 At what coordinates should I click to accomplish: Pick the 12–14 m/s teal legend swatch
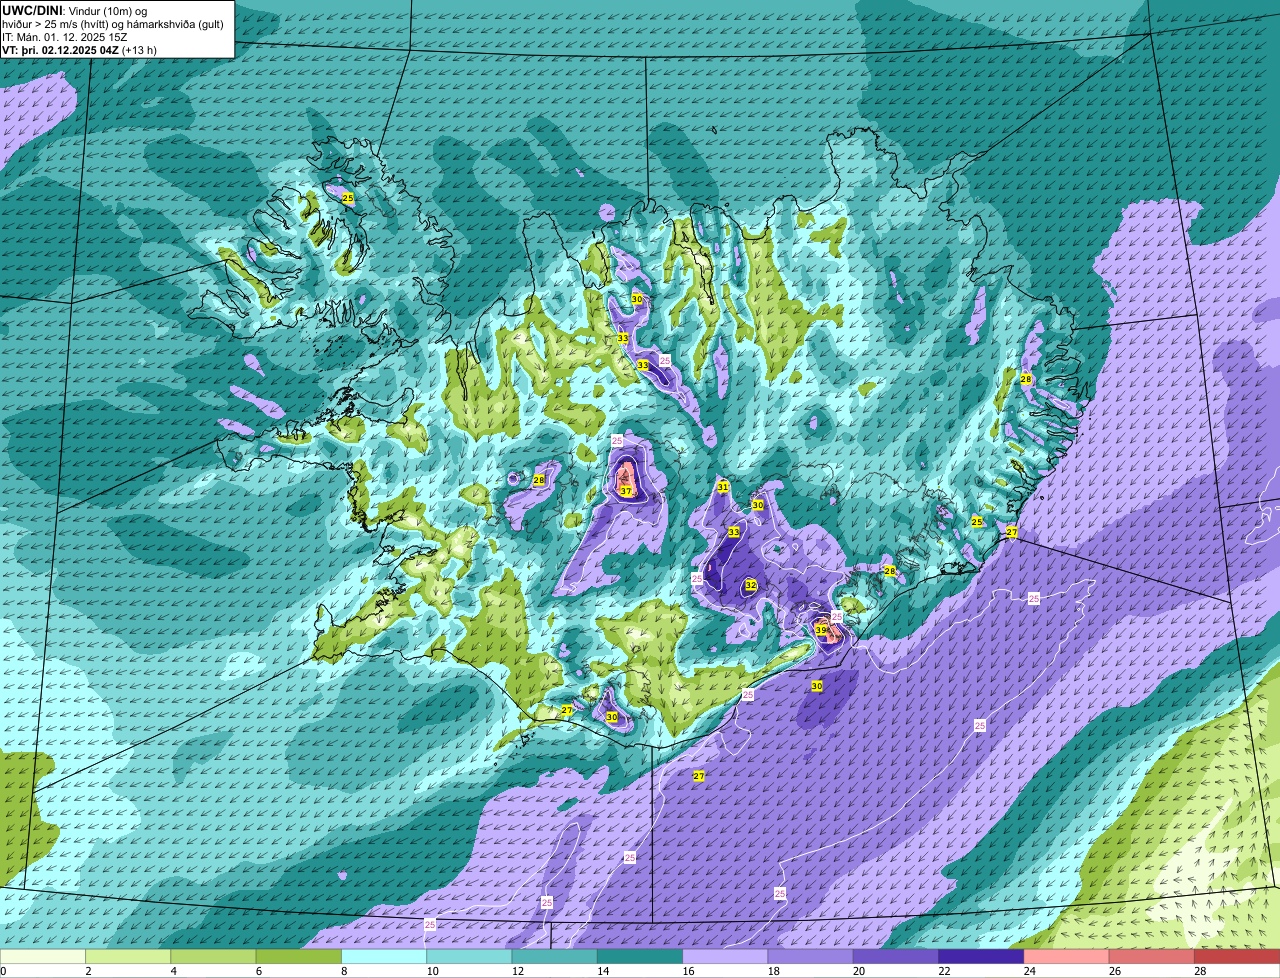[555, 957]
